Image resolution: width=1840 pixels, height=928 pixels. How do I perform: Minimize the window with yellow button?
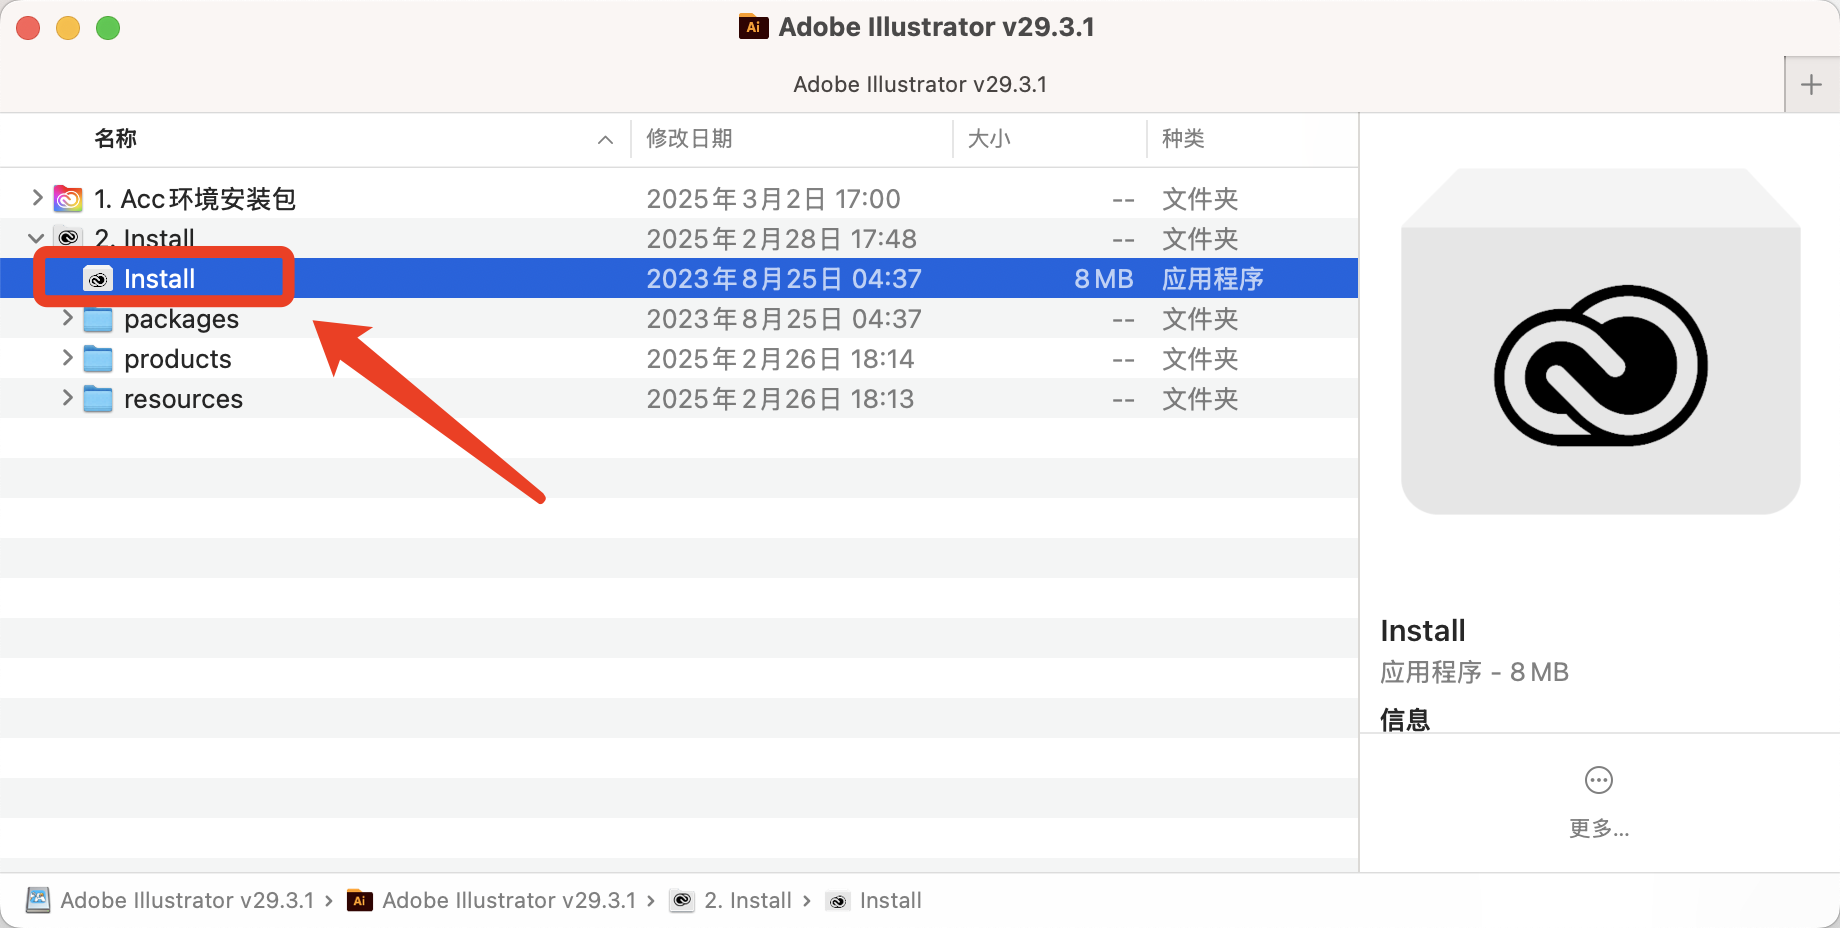pyautogui.click(x=68, y=28)
